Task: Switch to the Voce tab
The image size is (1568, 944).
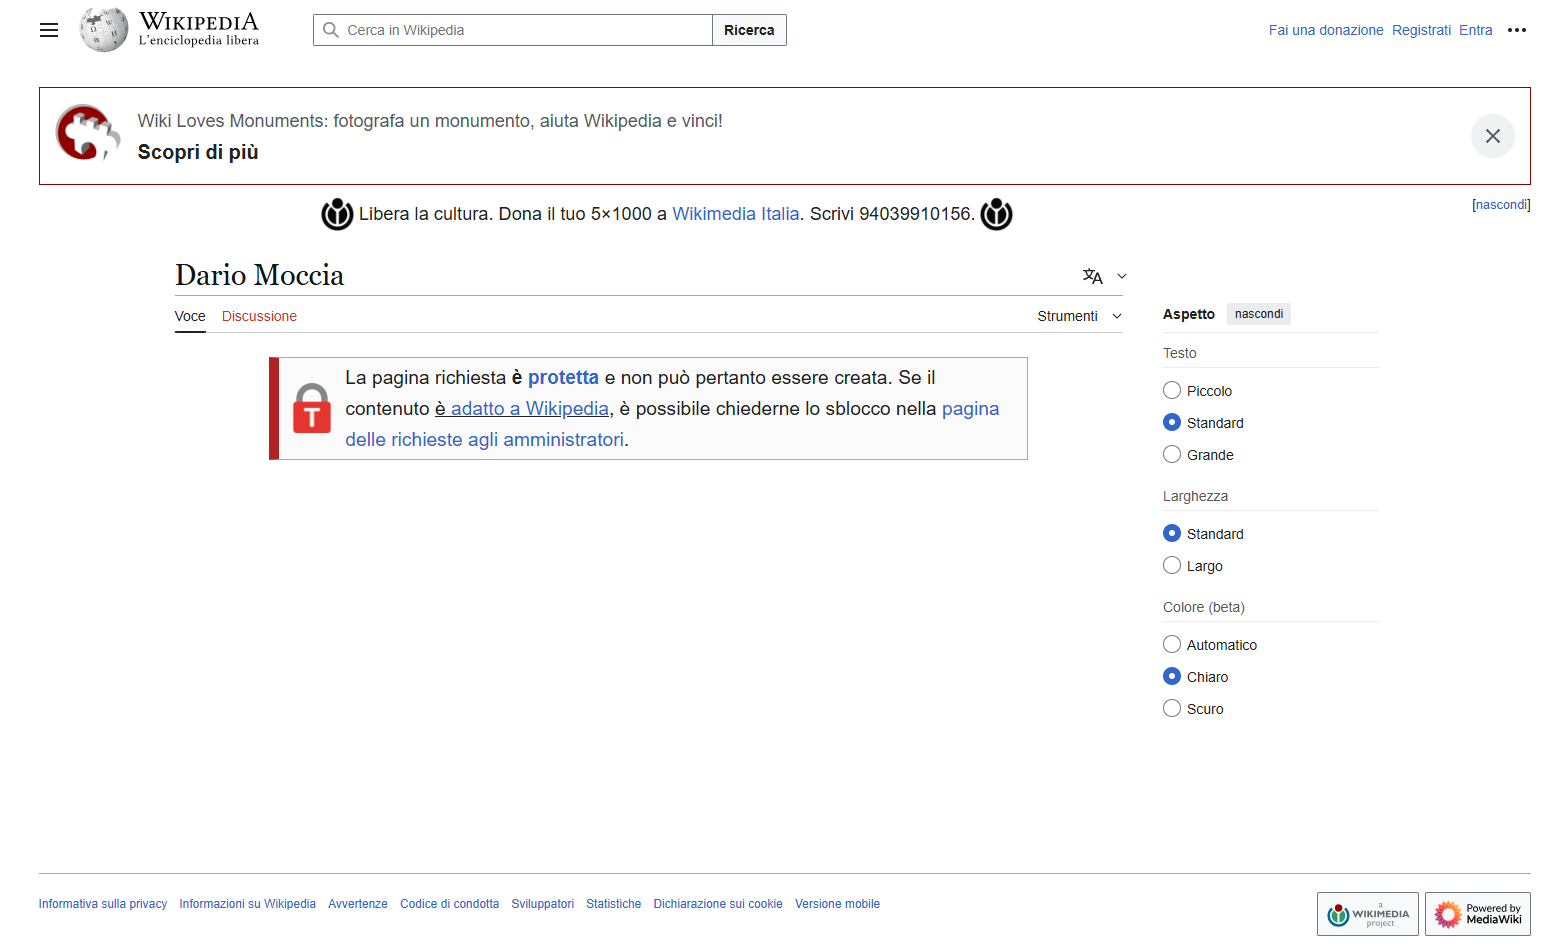Action: tap(190, 316)
